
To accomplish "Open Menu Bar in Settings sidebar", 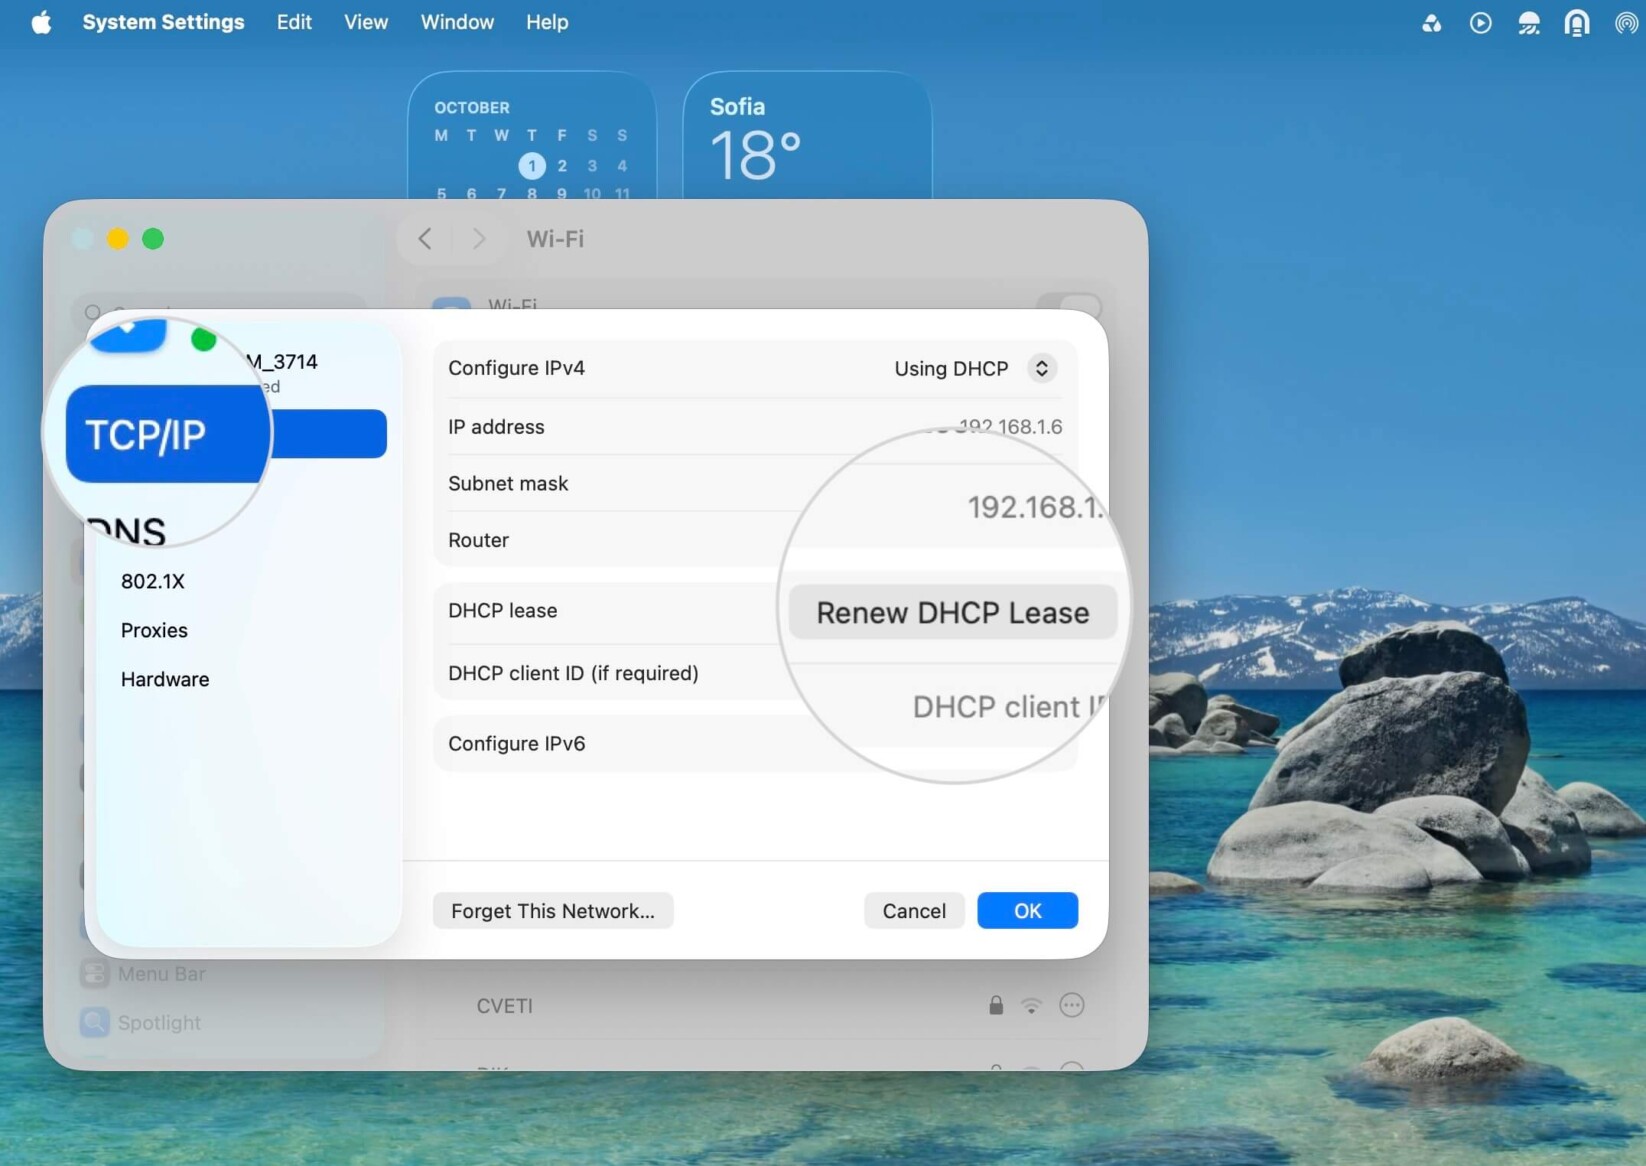I will point(143,973).
